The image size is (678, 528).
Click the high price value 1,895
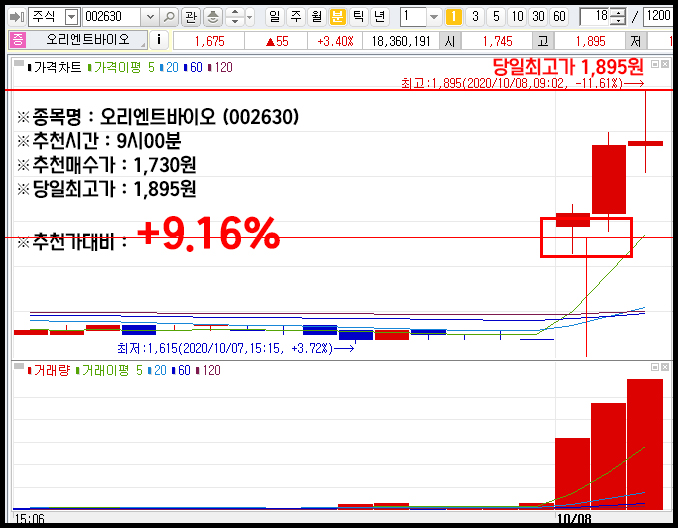pyautogui.click(x=590, y=41)
